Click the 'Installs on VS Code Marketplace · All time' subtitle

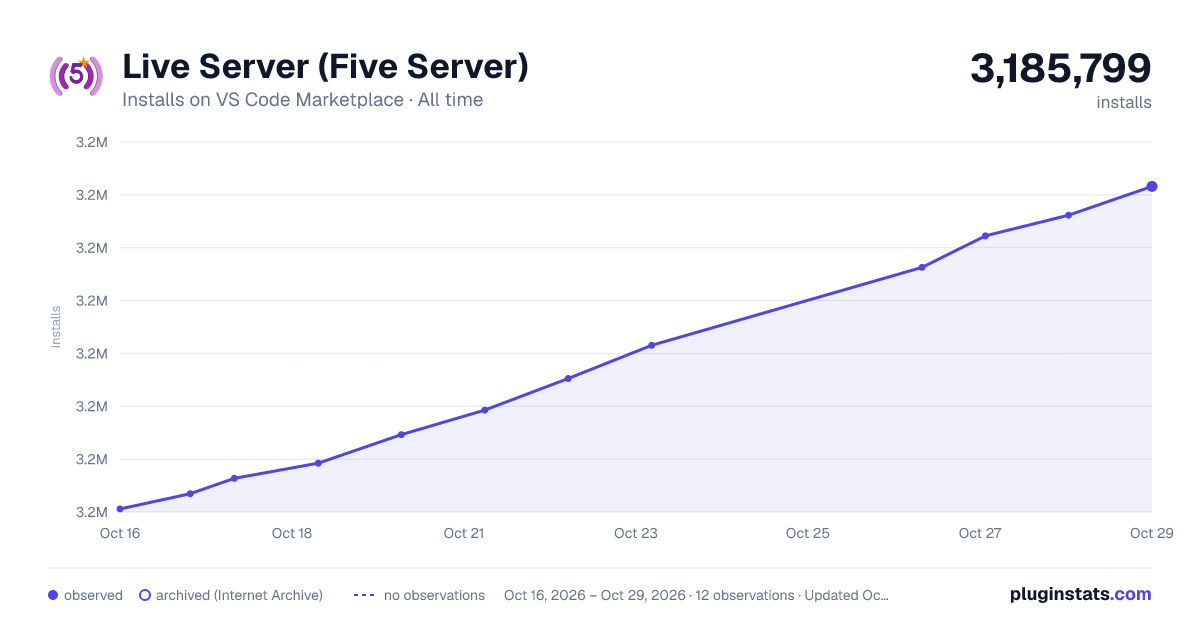coord(302,100)
